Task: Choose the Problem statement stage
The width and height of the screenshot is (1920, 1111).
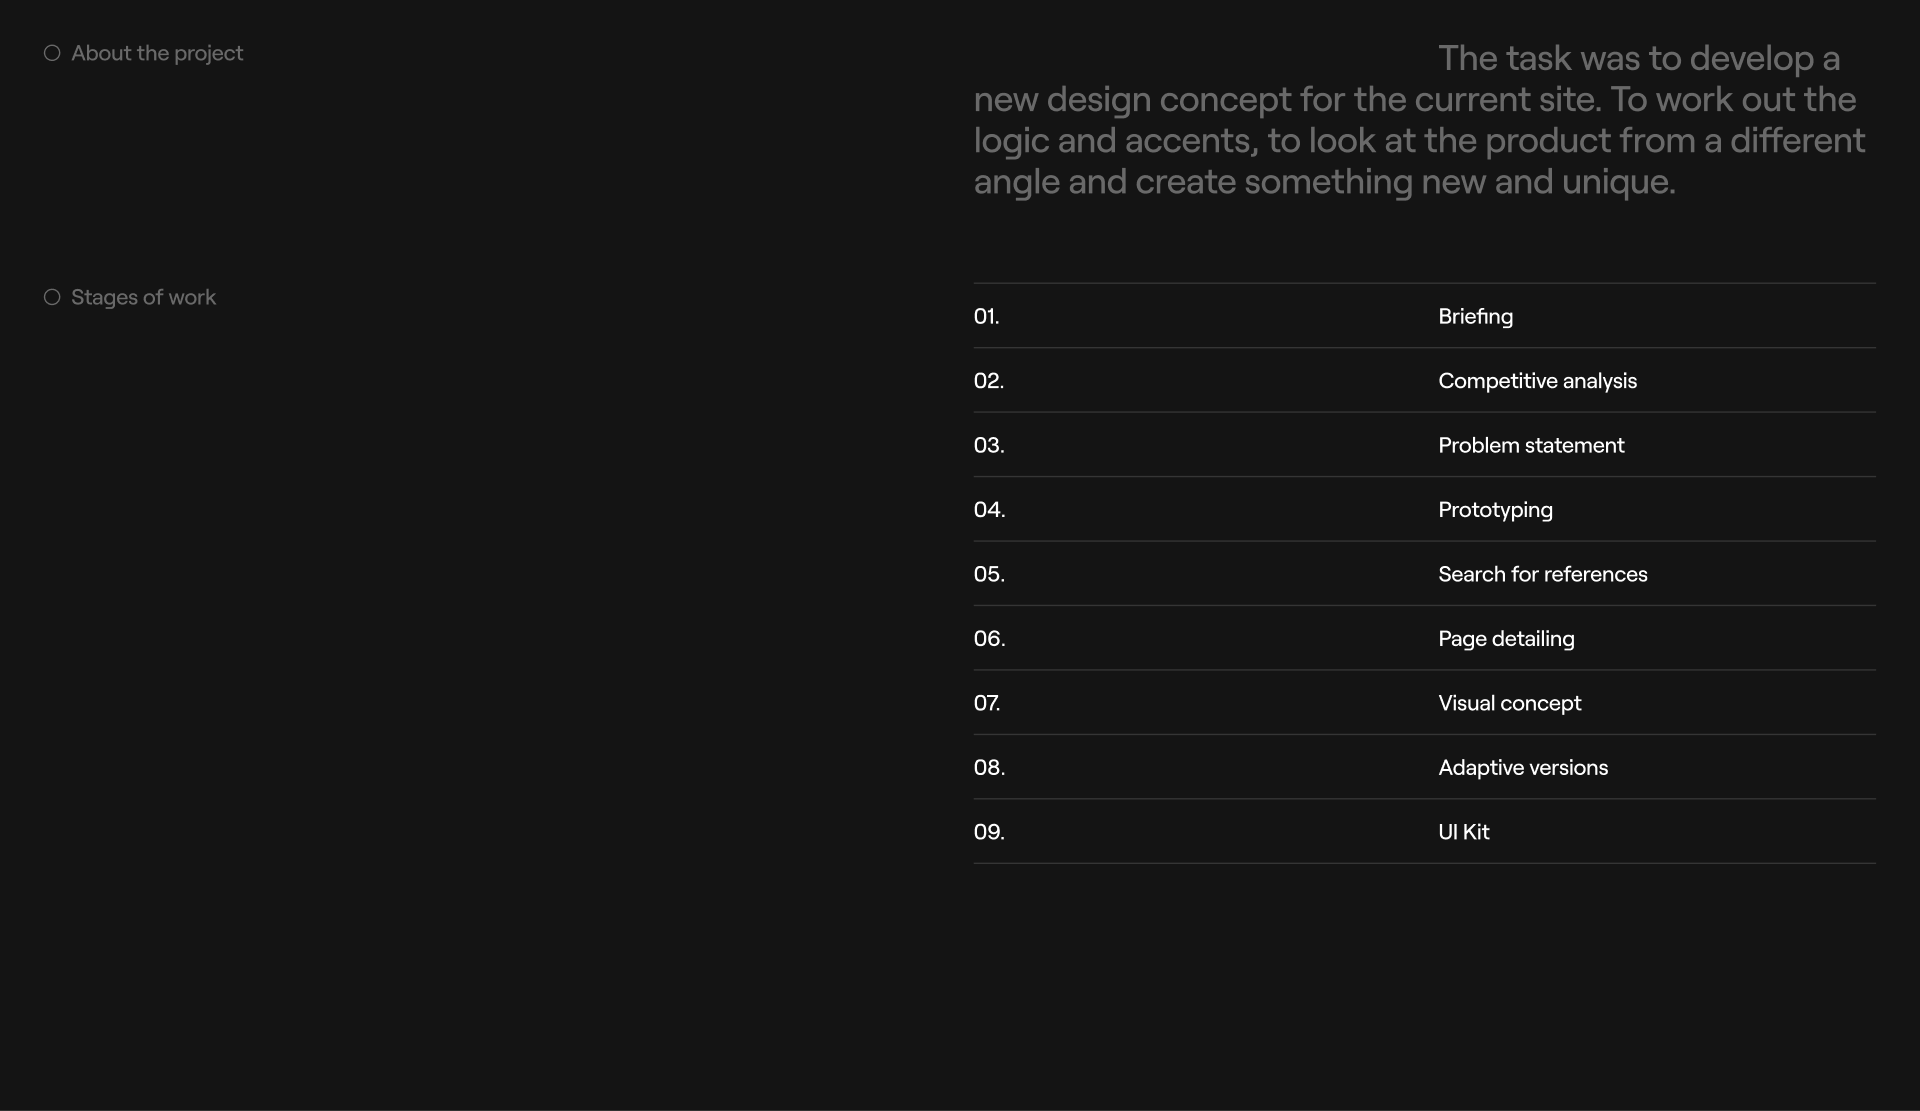Action: (x=1531, y=445)
